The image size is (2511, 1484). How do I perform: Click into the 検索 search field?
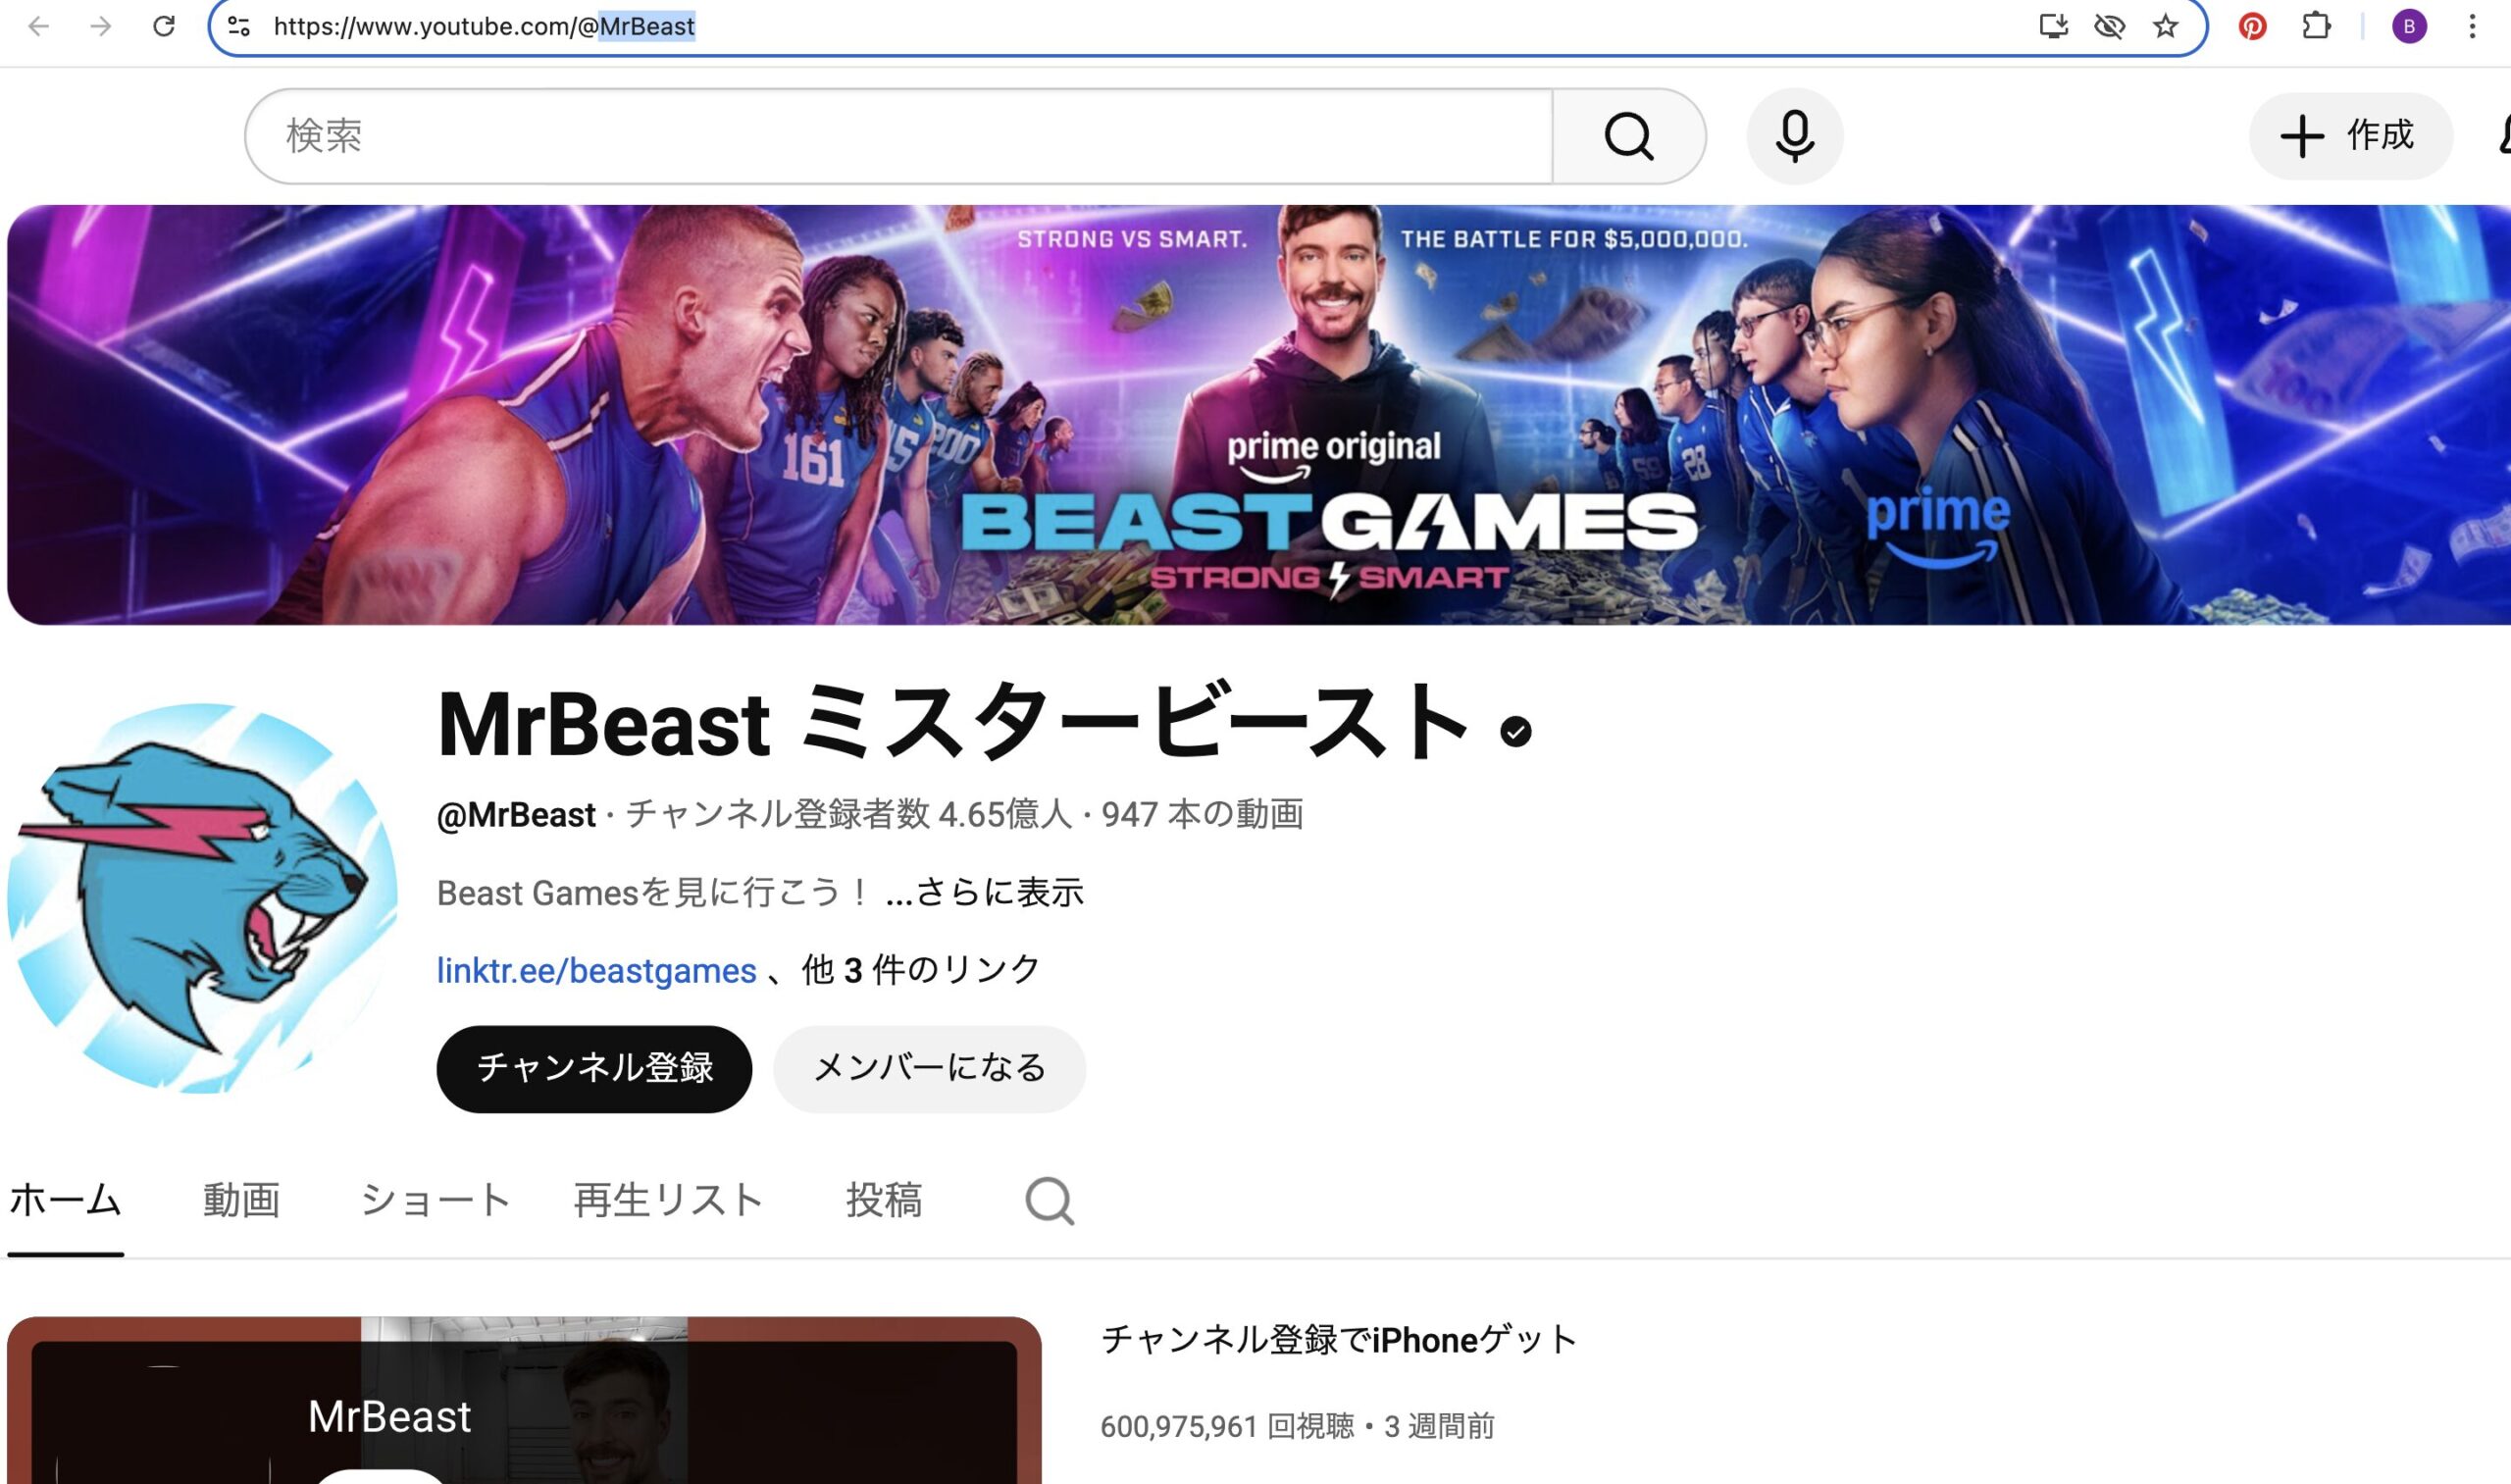pos(900,136)
